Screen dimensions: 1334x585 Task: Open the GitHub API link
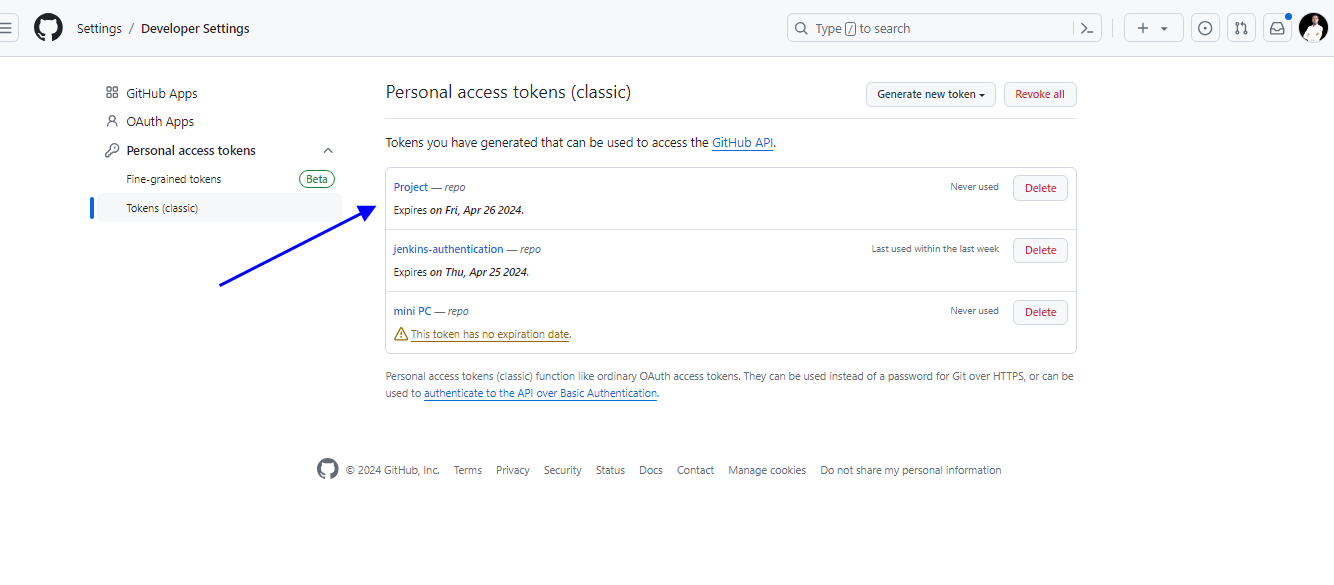coord(742,143)
